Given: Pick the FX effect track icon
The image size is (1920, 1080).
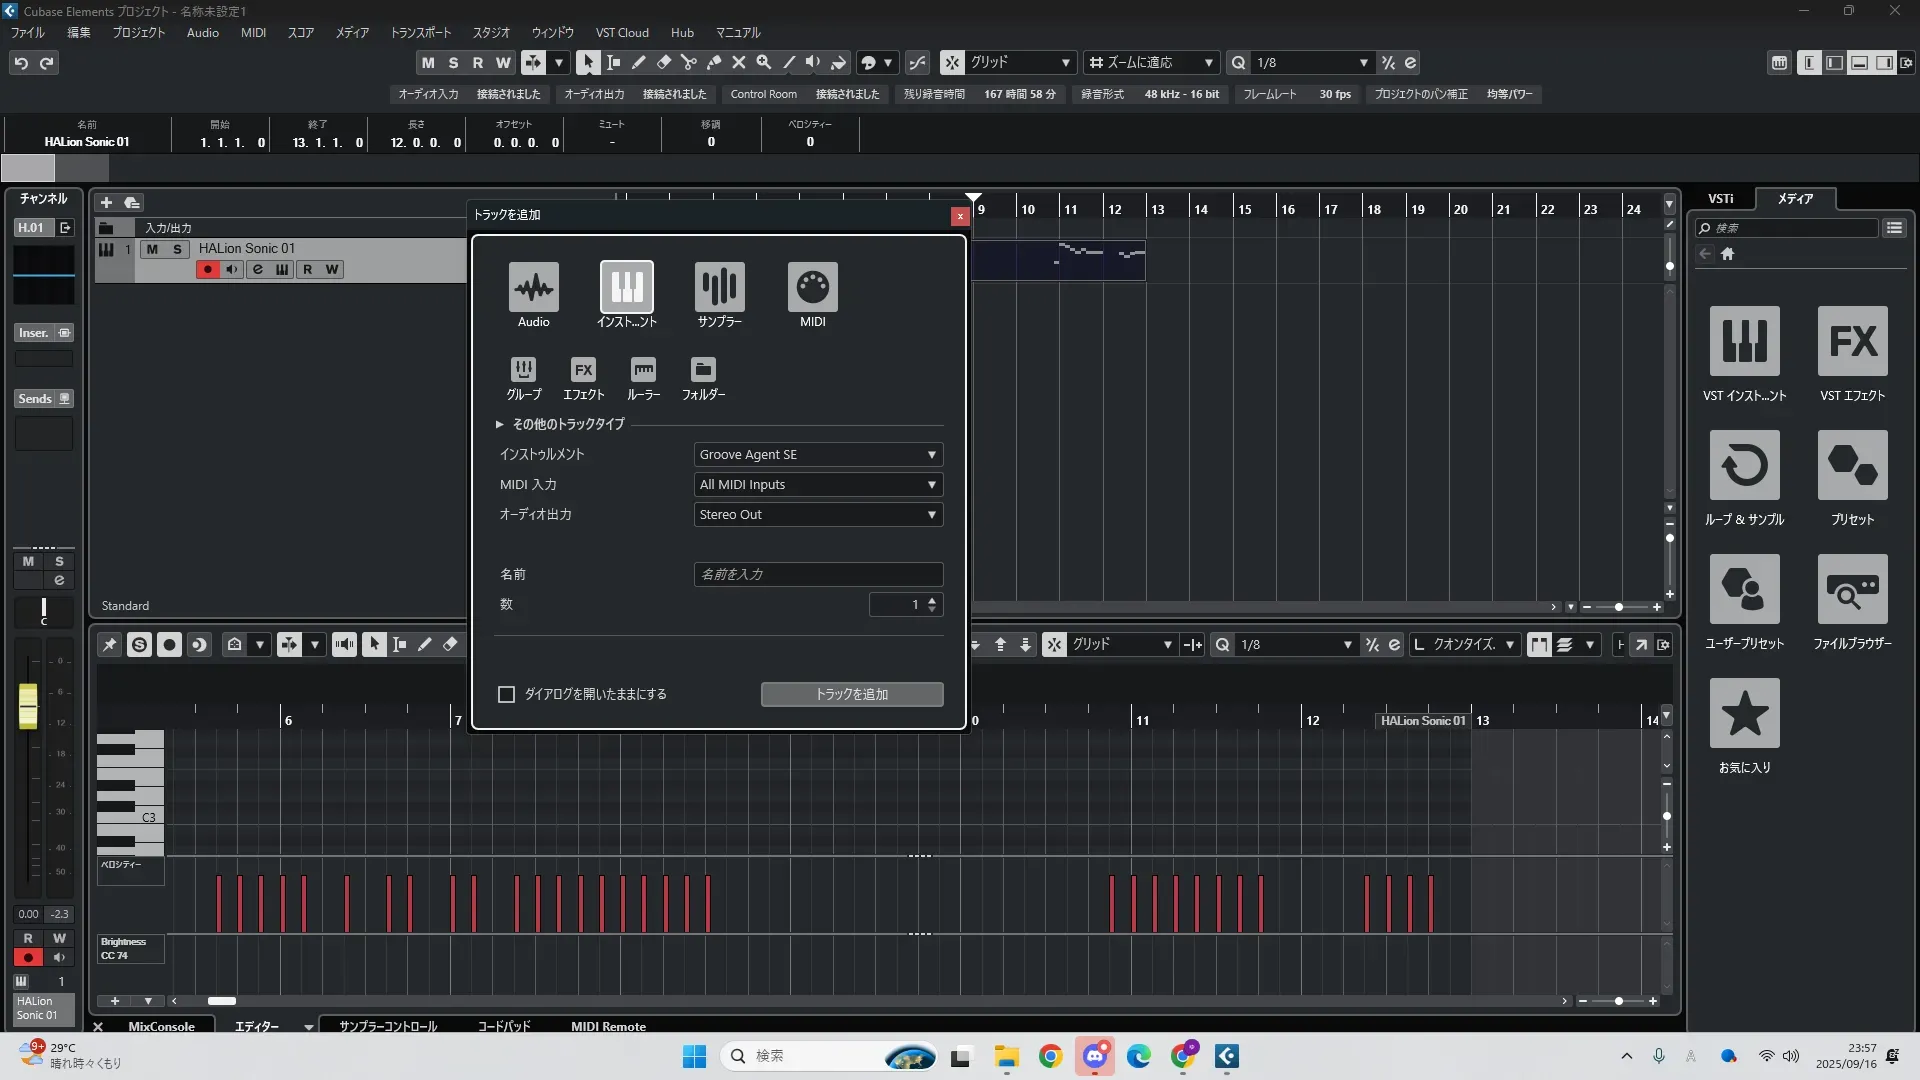Looking at the screenshot, I should [x=583, y=370].
